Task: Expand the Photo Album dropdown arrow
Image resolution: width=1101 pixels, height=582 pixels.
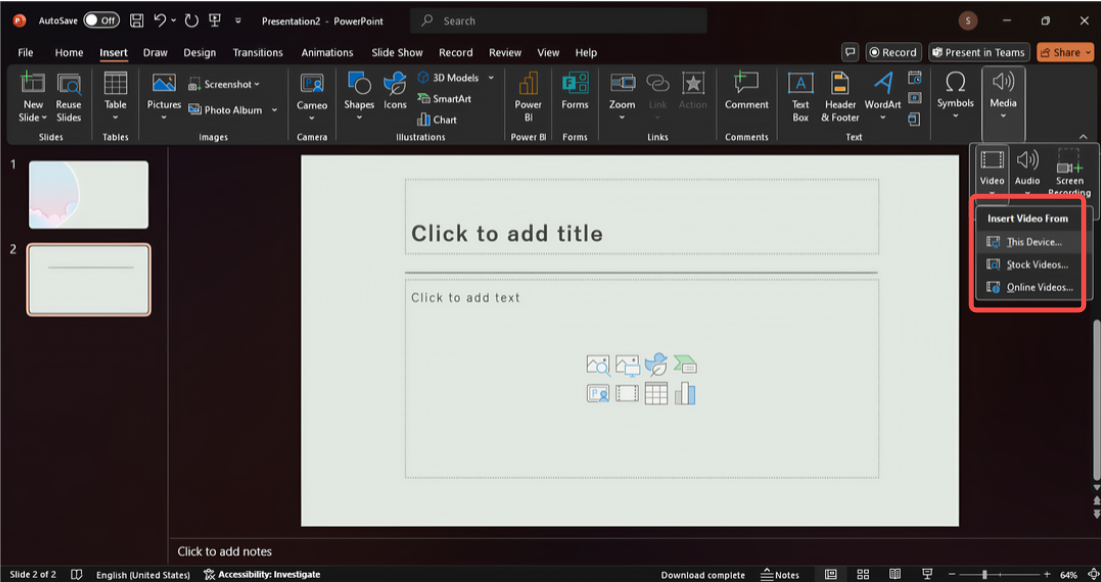Action: coord(274,110)
